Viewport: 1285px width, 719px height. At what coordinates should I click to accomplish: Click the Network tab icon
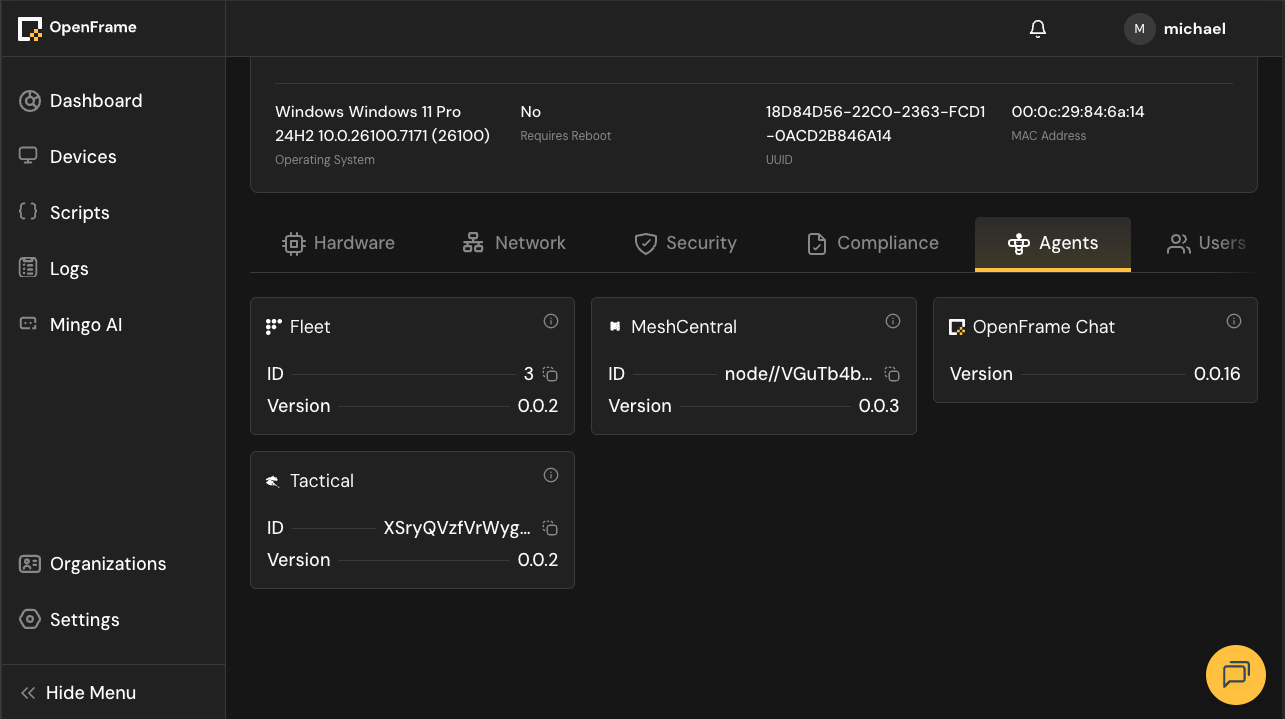click(x=473, y=243)
